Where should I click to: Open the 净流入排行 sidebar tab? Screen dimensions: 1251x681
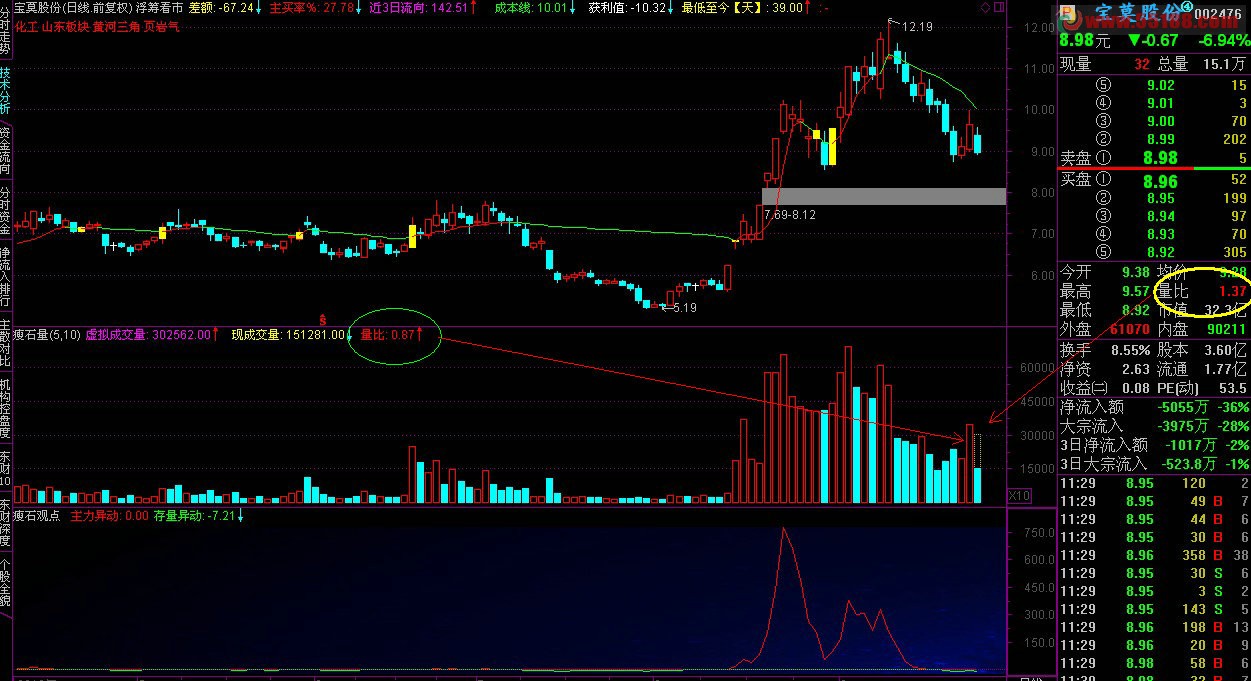[5, 277]
